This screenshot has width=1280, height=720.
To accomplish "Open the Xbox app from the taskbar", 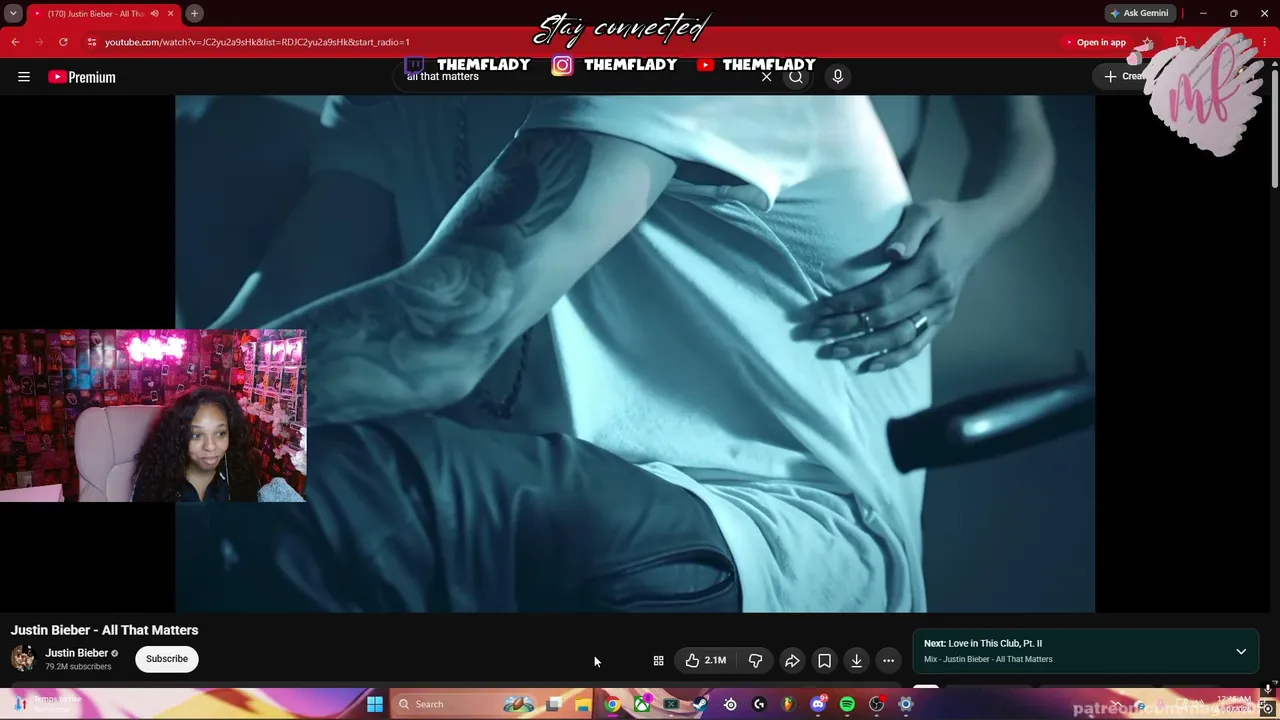I will pos(642,704).
